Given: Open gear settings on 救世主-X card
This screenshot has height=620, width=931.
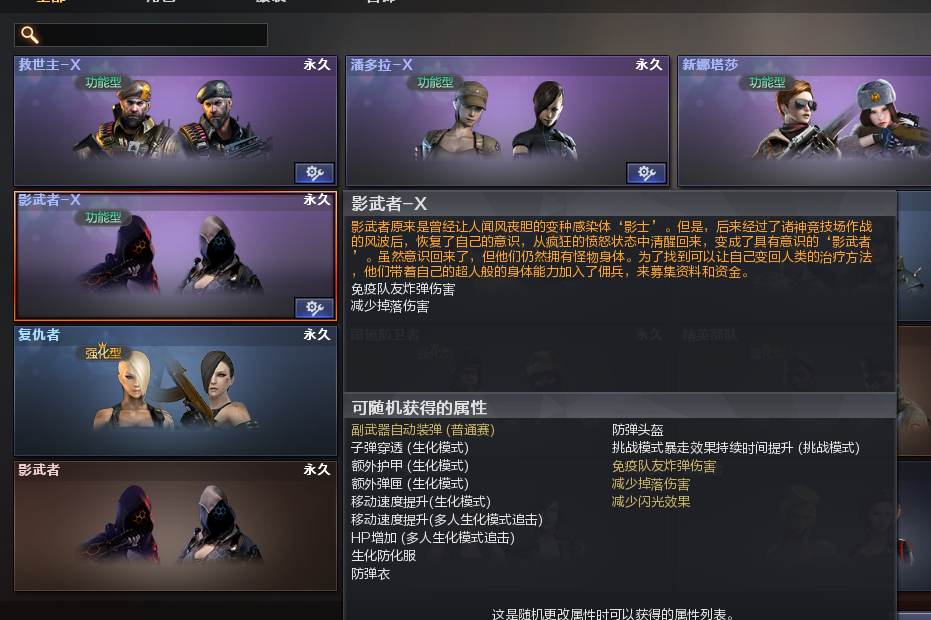Looking at the screenshot, I should pyautogui.click(x=315, y=173).
